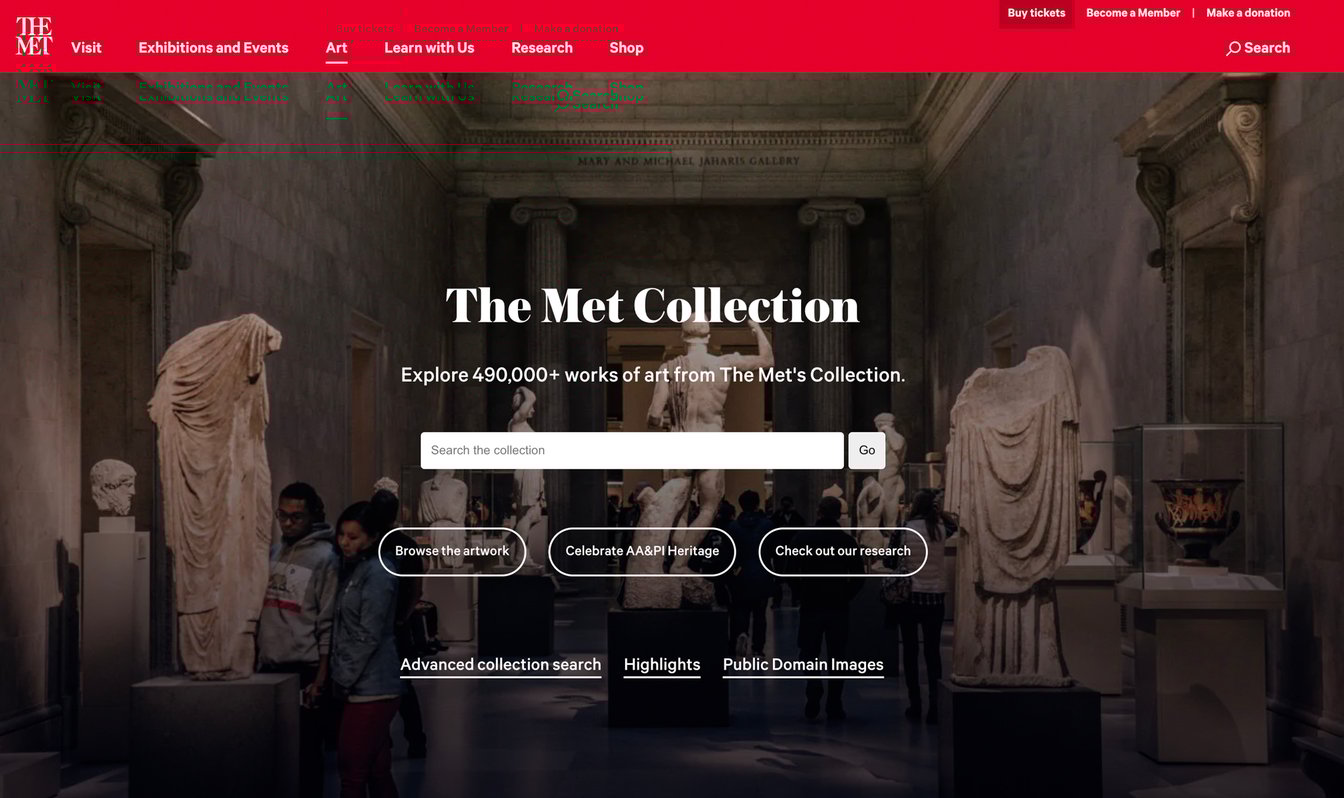Image resolution: width=1344 pixels, height=798 pixels.
Task: Open the Shop link
Action: [x=626, y=48]
